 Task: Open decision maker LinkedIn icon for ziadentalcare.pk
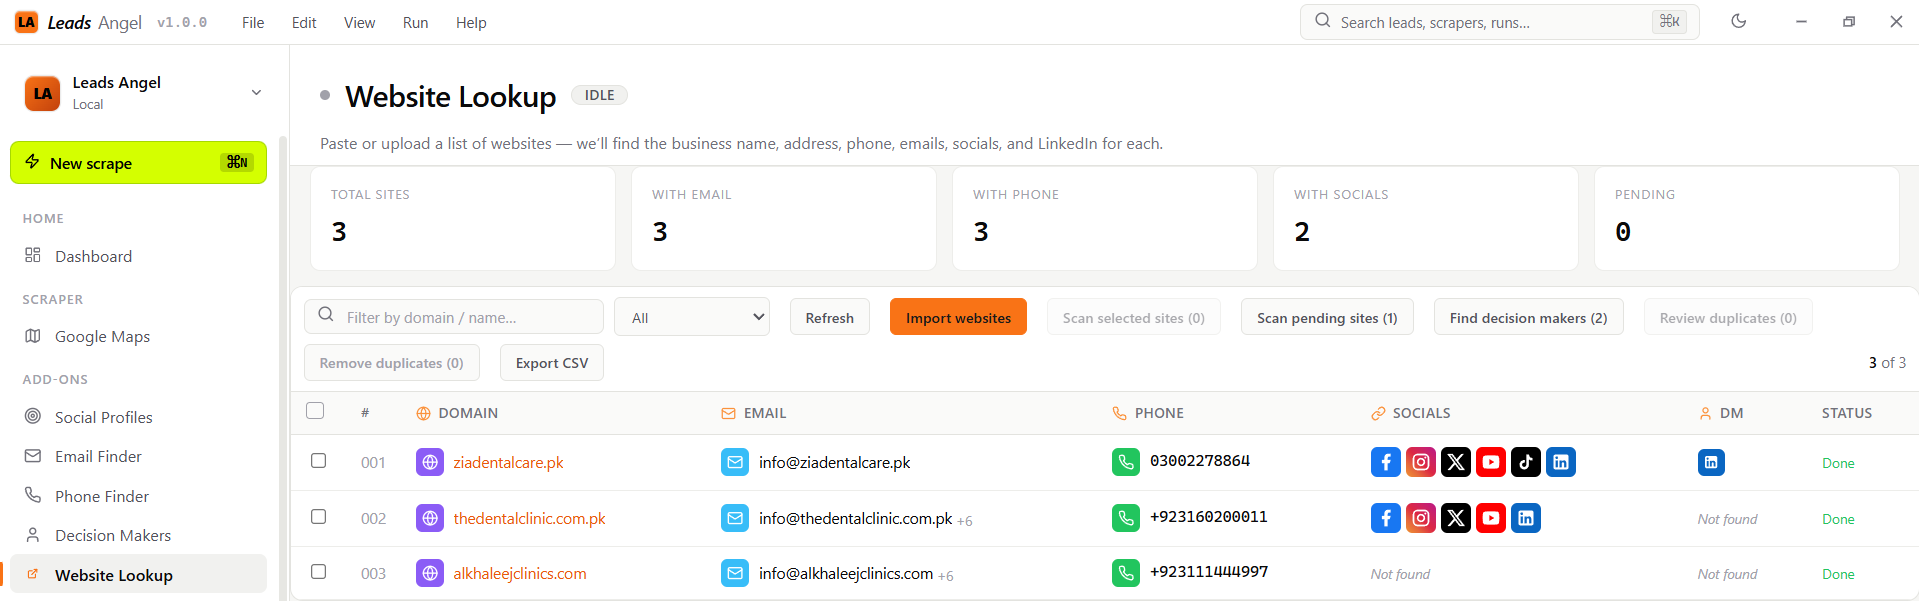pyautogui.click(x=1711, y=462)
